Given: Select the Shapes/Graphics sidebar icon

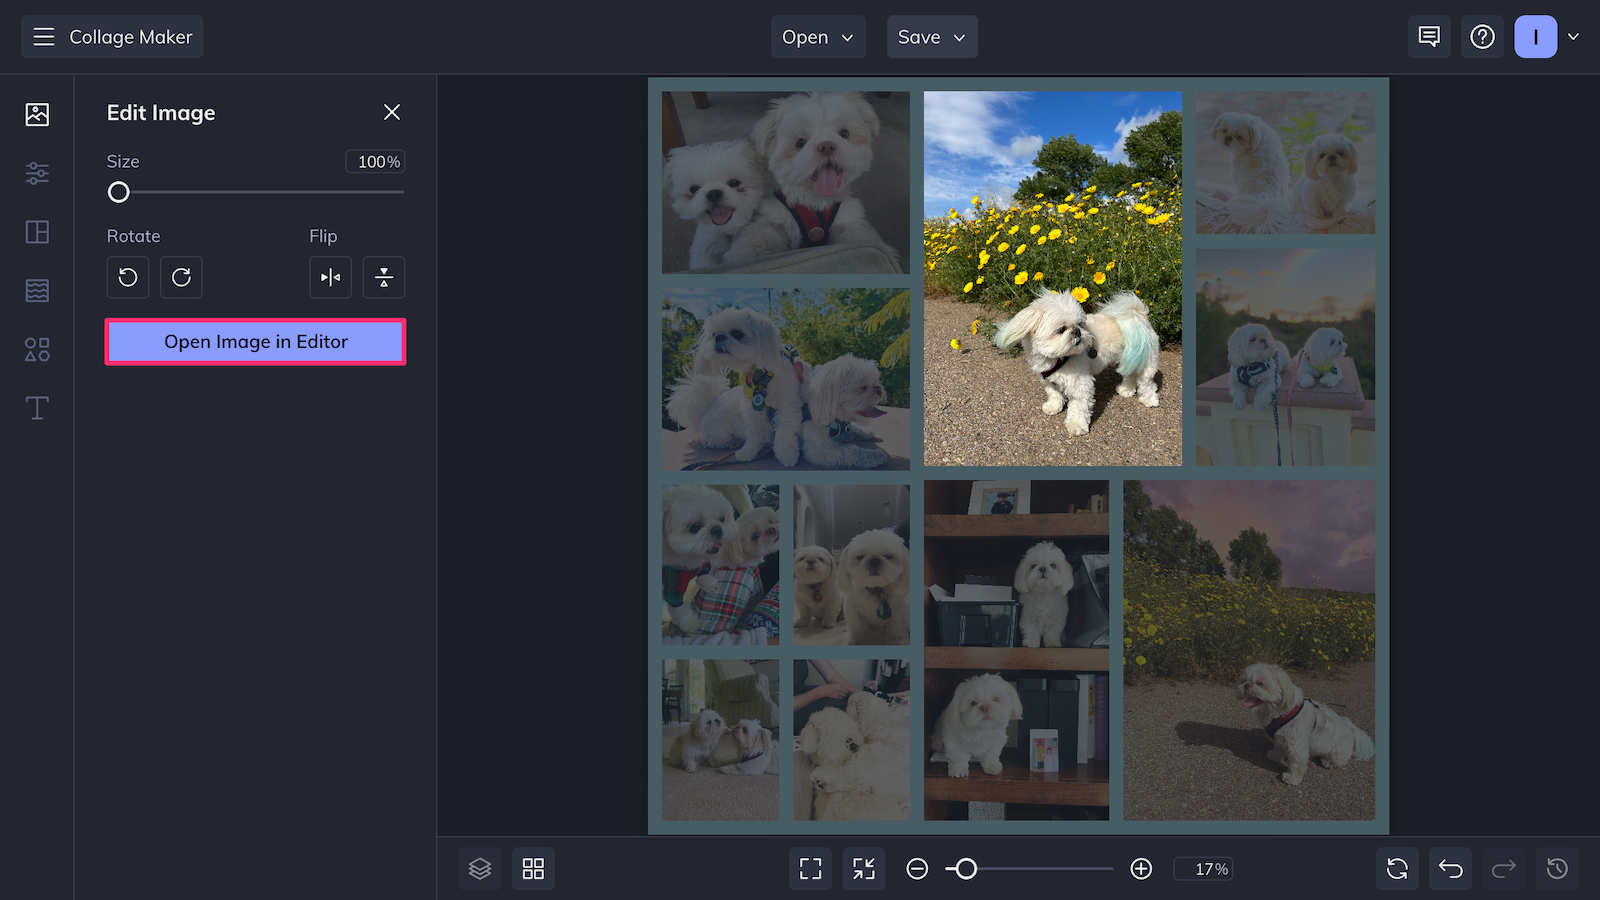Looking at the screenshot, I should 36,349.
